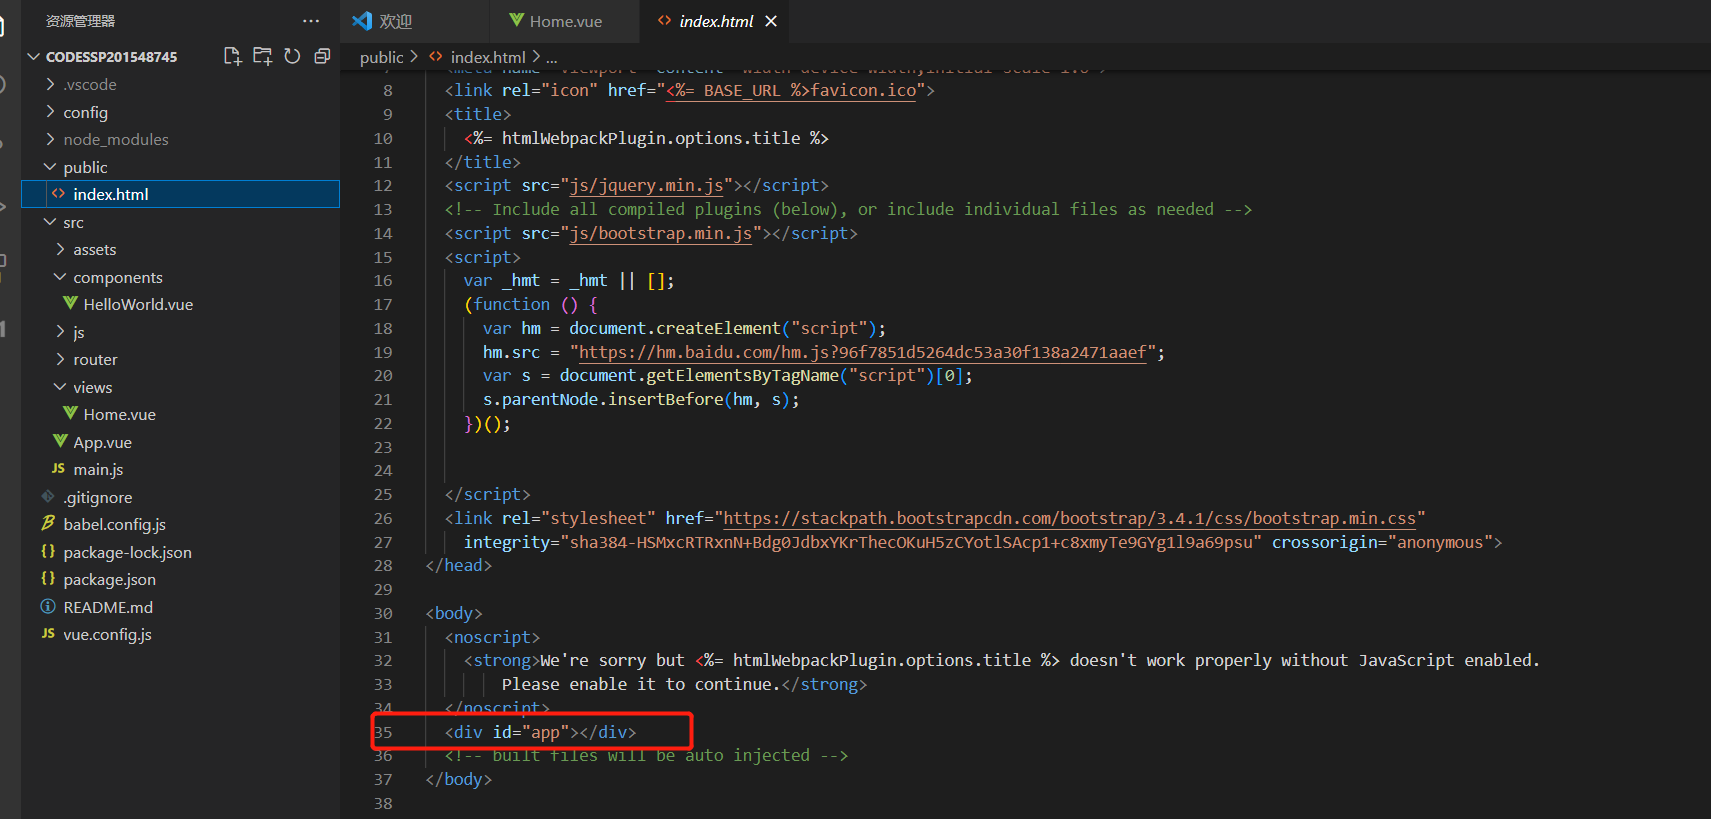Click the JSON braces icon beside package-lock.json
This screenshot has height=819, width=1711.
[48, 551]
